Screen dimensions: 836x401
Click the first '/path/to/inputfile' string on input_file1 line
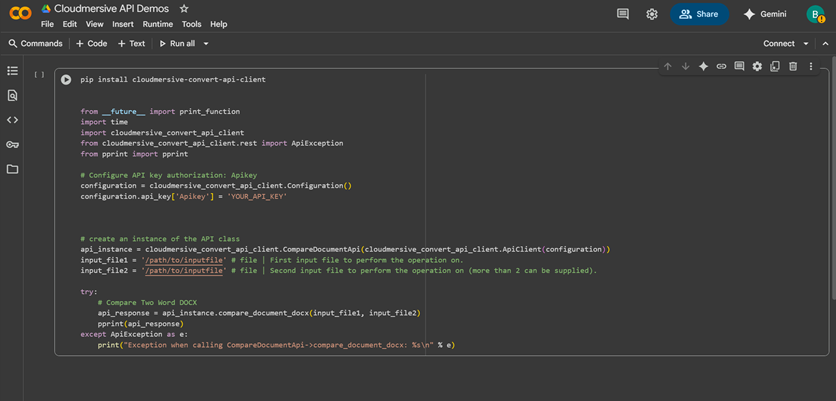(183, 260)
